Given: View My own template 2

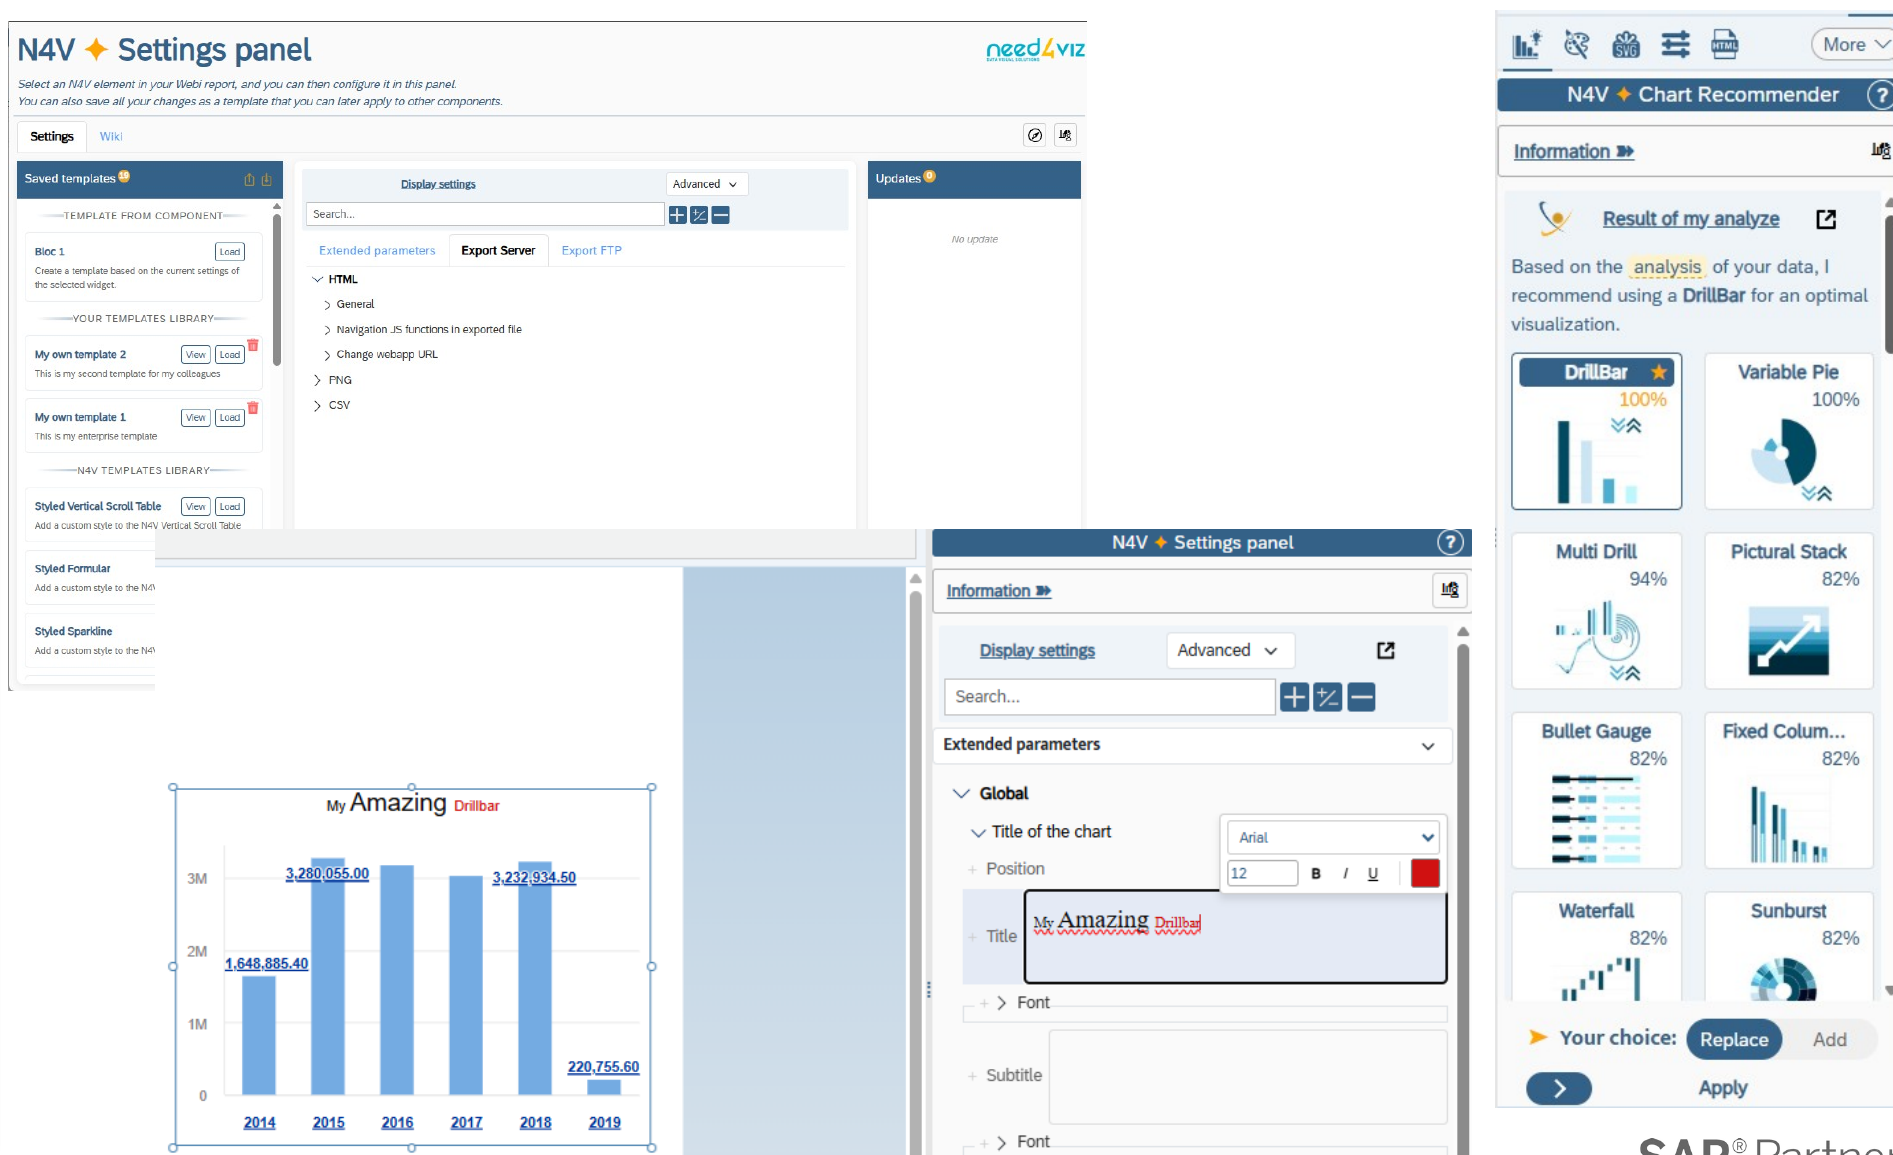Looking at the screenshot, I should point(196,355).
